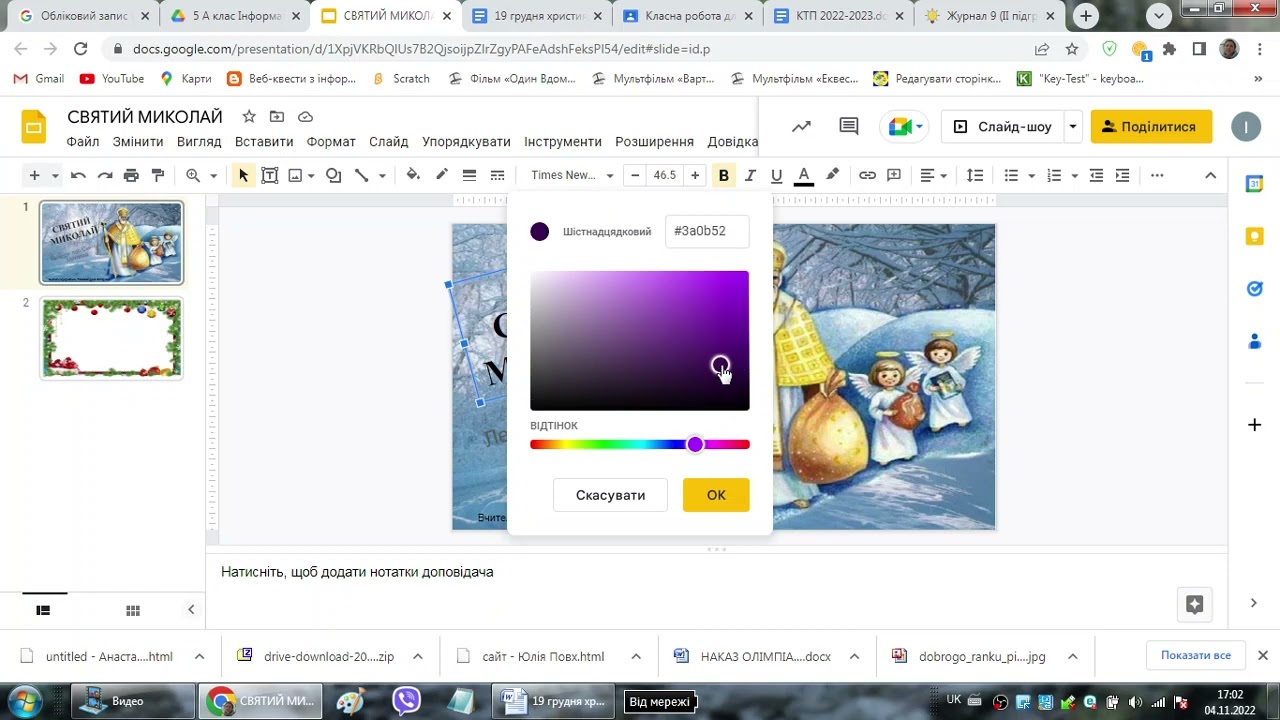This screenshot has width=1280, height=720.
Task: Expand the numbered list dropdown
Action: click(1074, 175)
